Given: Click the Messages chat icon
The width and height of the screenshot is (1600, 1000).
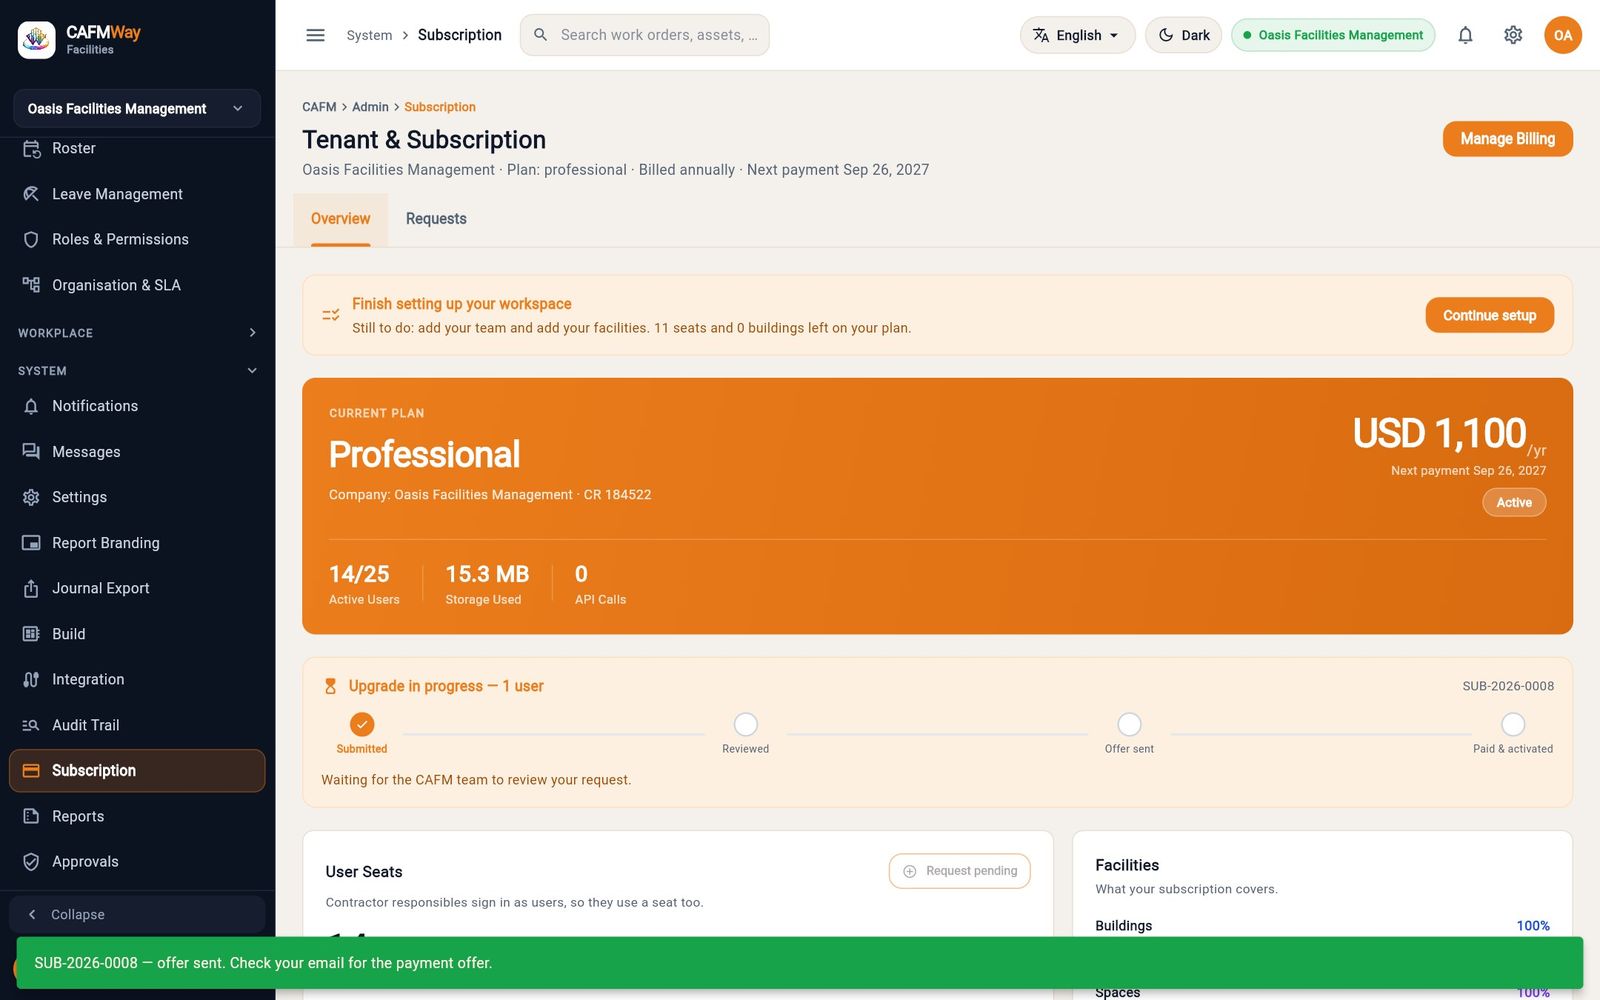Looking at the screenshot, I should 31,452.
